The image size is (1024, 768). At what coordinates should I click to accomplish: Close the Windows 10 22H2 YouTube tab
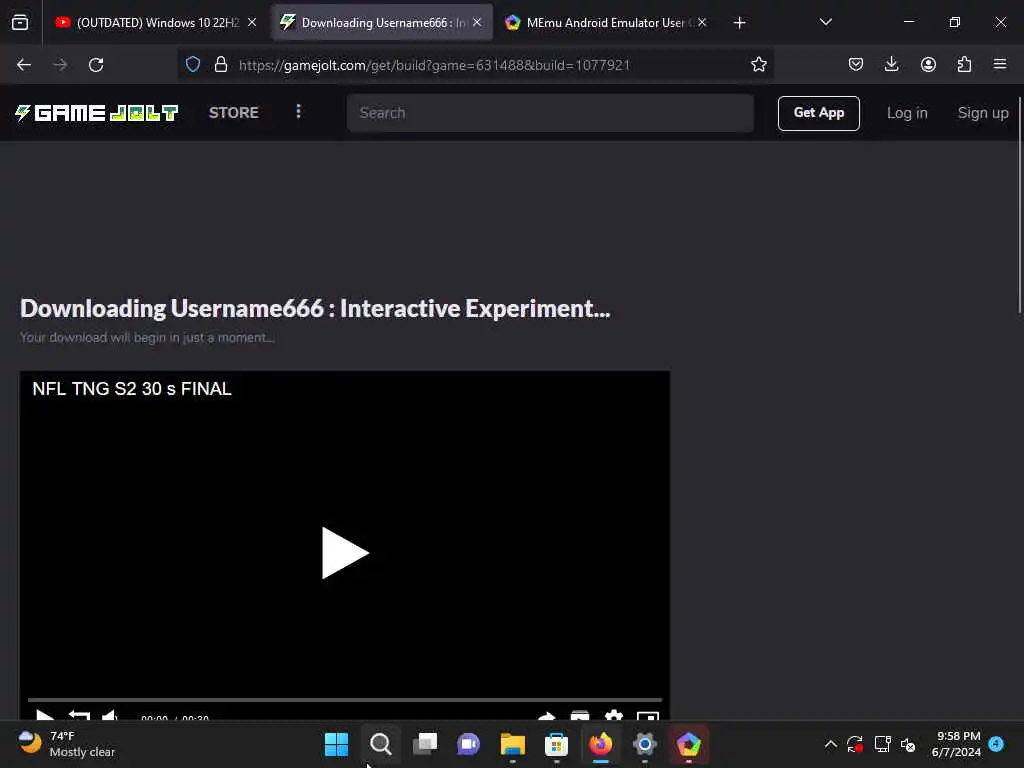(252, 22)
